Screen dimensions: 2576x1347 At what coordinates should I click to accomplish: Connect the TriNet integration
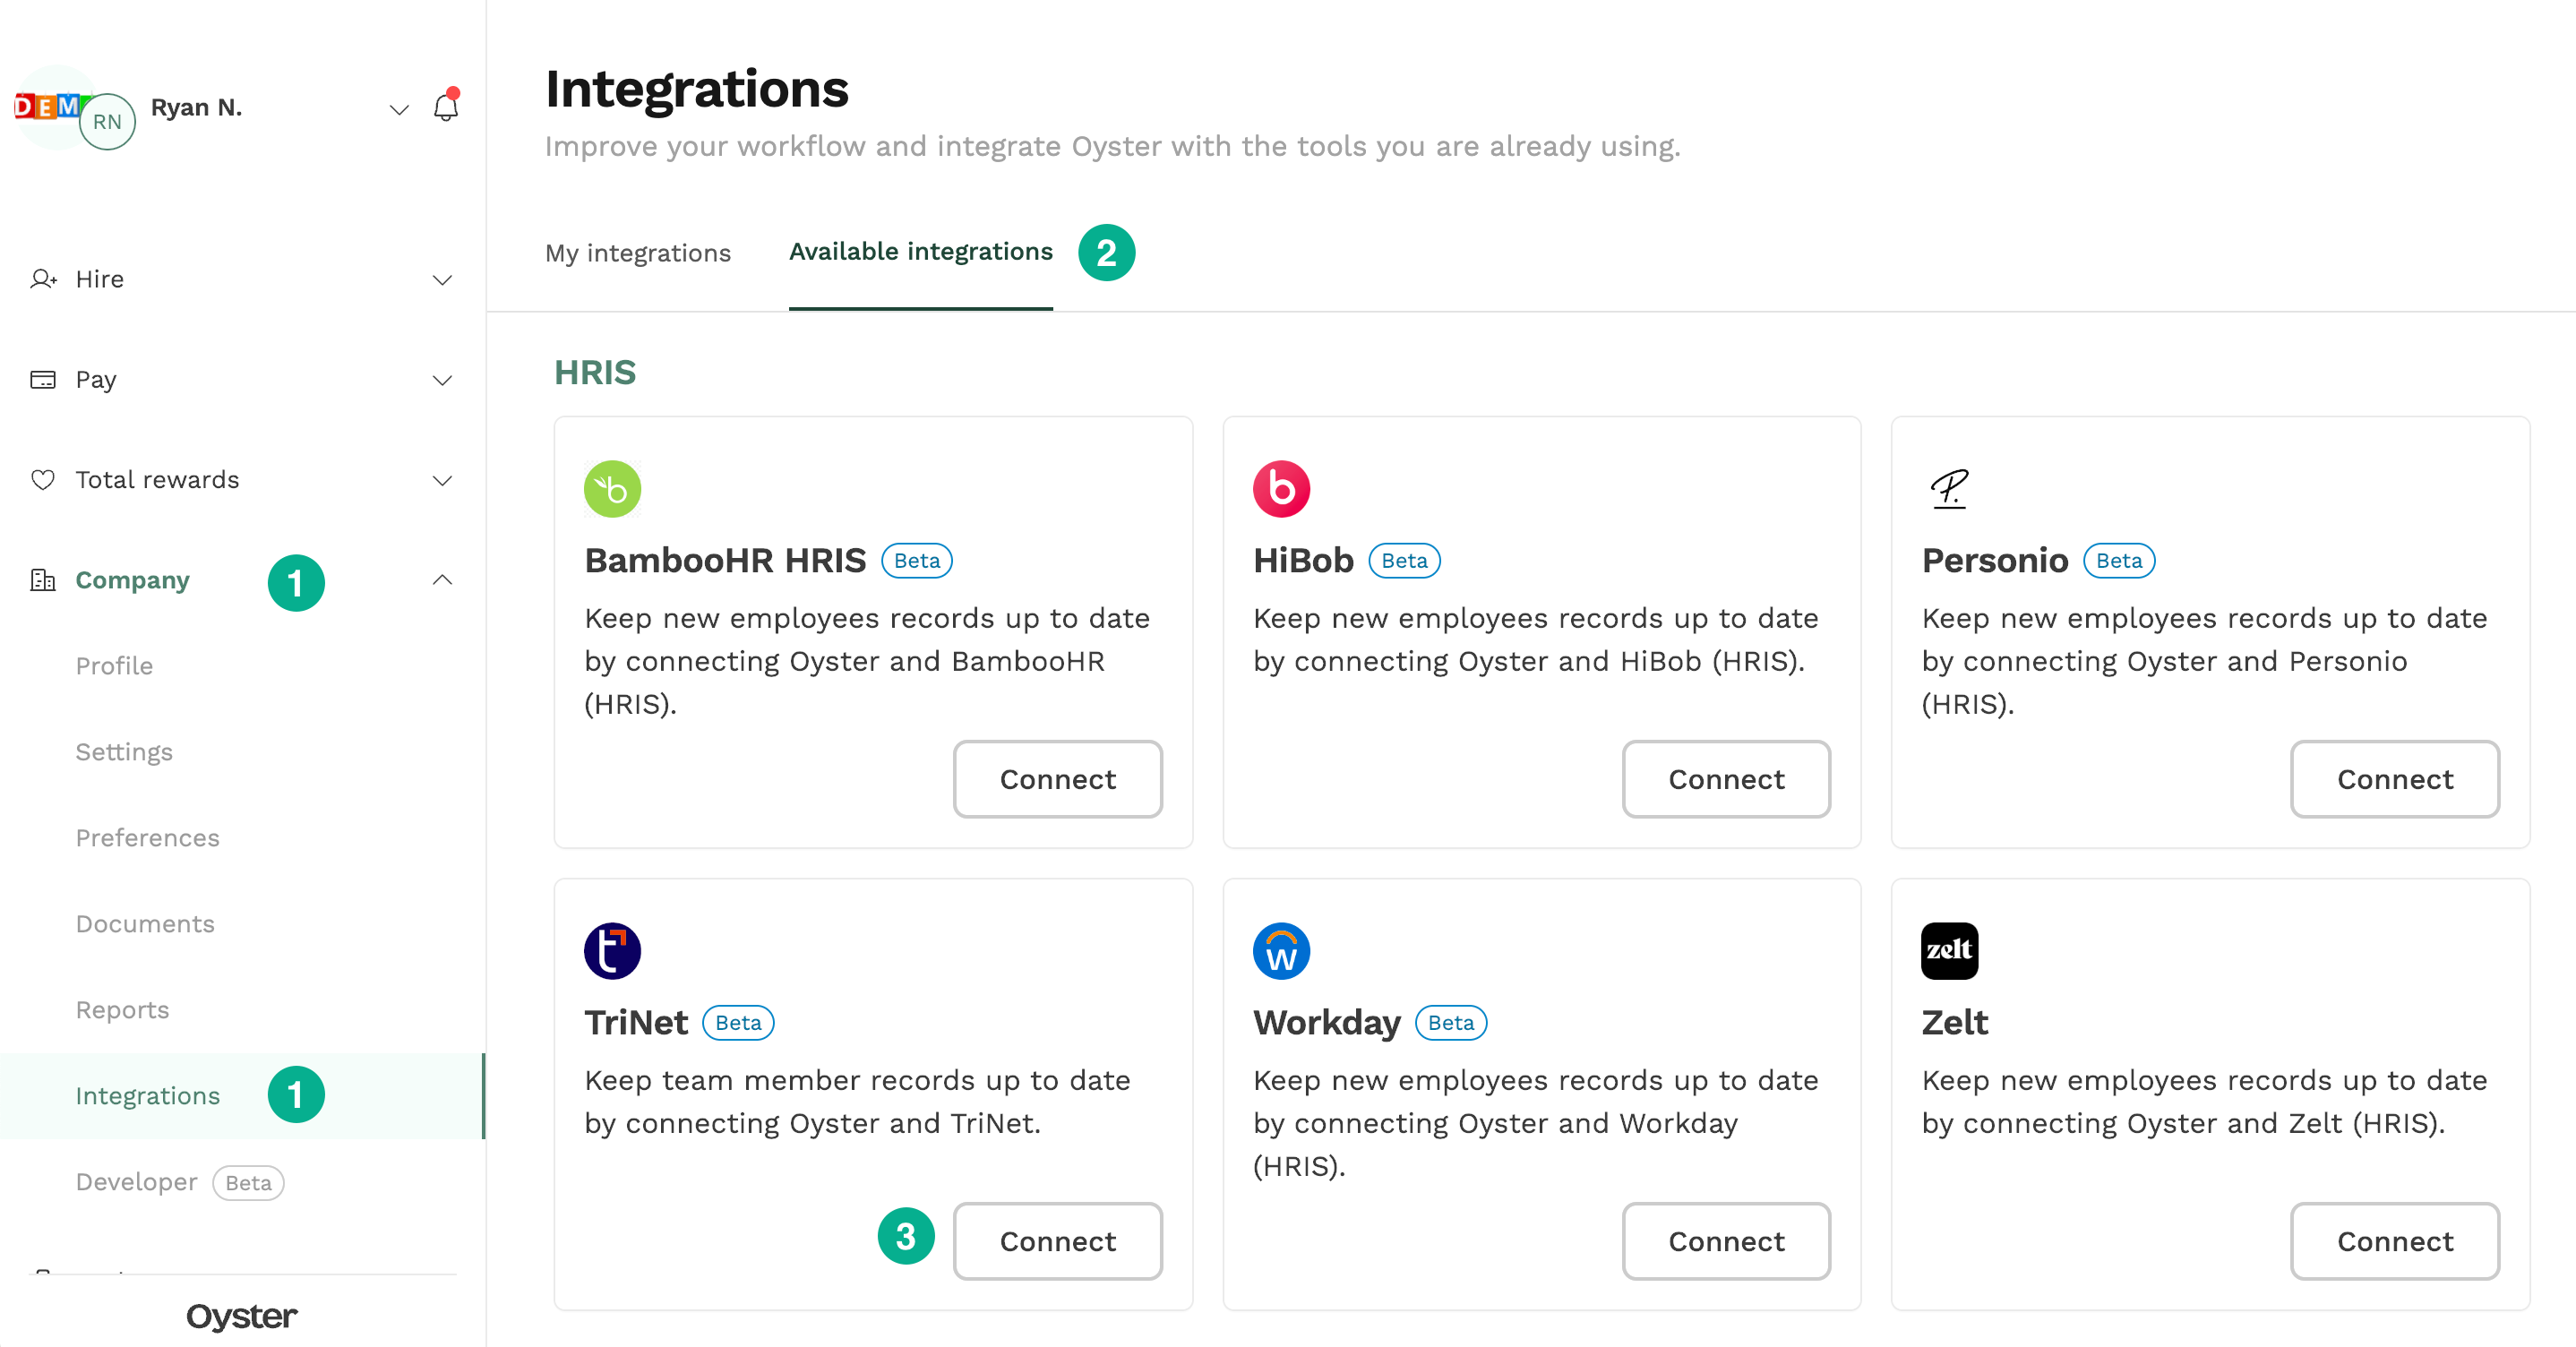[x=1057, y=1241]
